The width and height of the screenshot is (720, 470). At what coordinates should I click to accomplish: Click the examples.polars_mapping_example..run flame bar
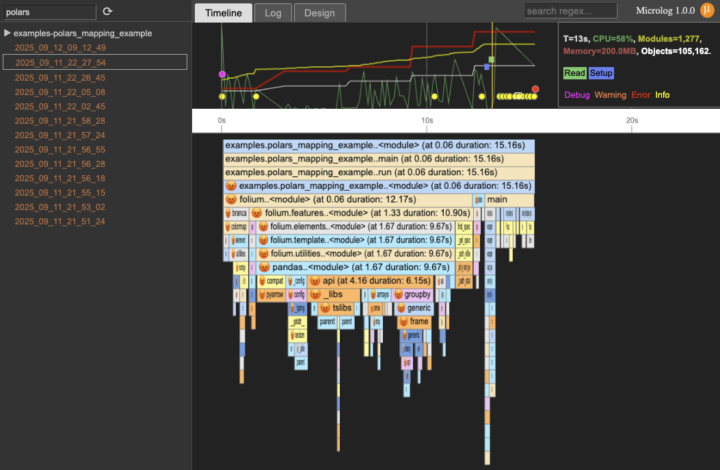pyautogui.click(x=379, y=173)
